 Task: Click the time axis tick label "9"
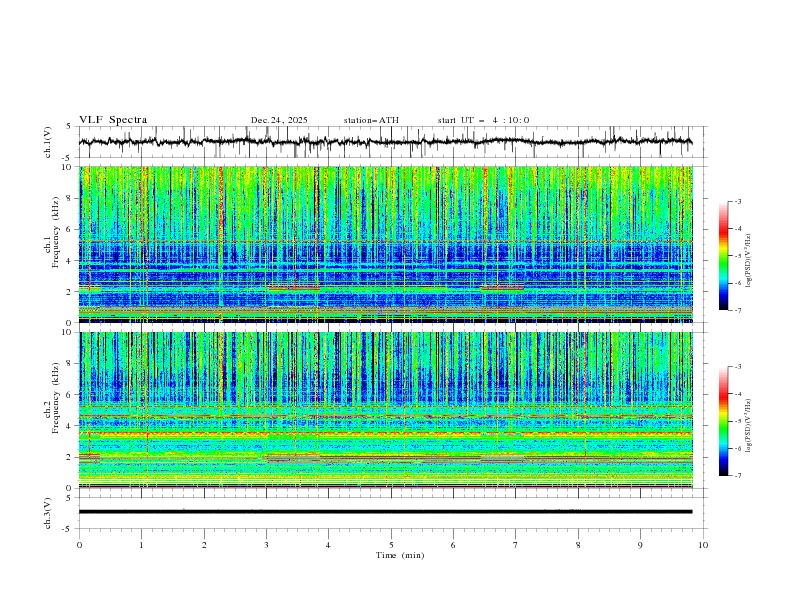640,545
